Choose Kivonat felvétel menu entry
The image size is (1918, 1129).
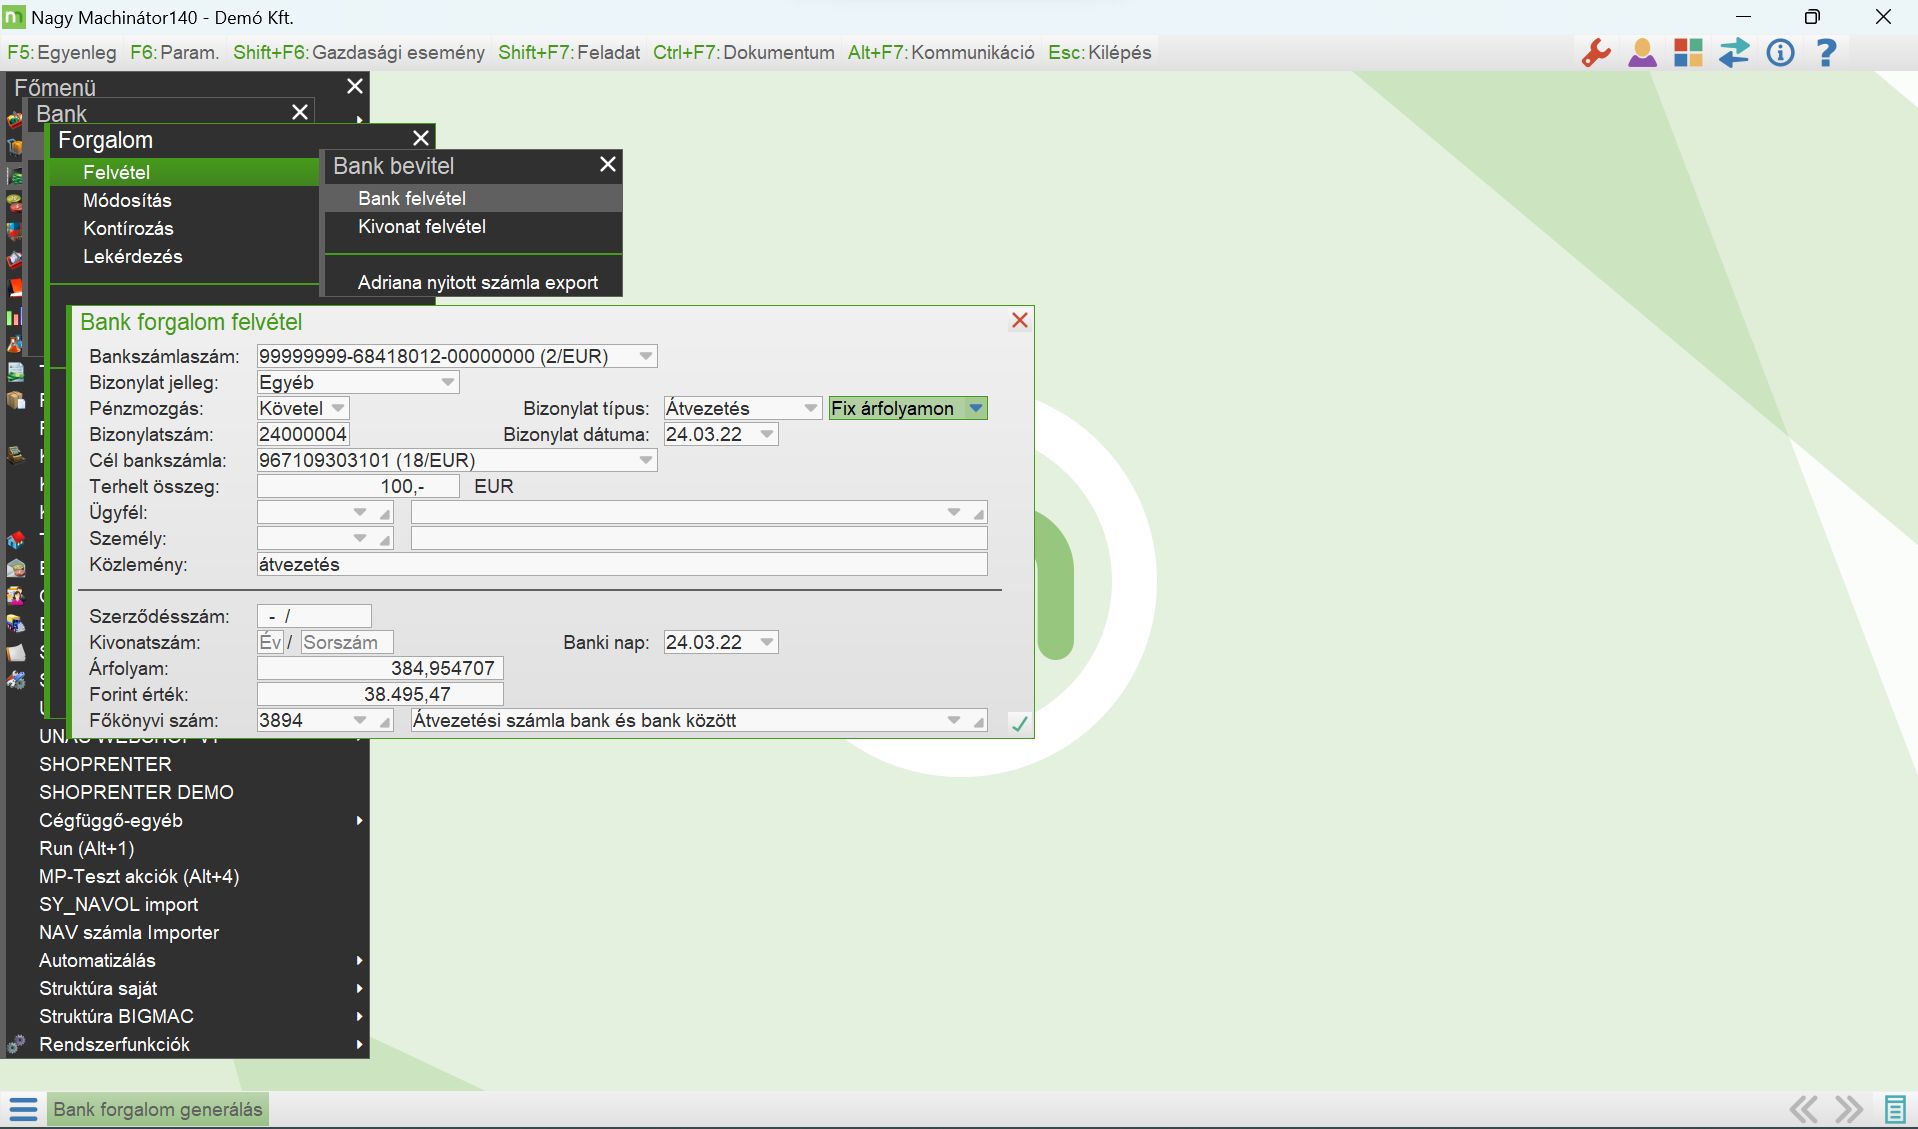(473, 226)
